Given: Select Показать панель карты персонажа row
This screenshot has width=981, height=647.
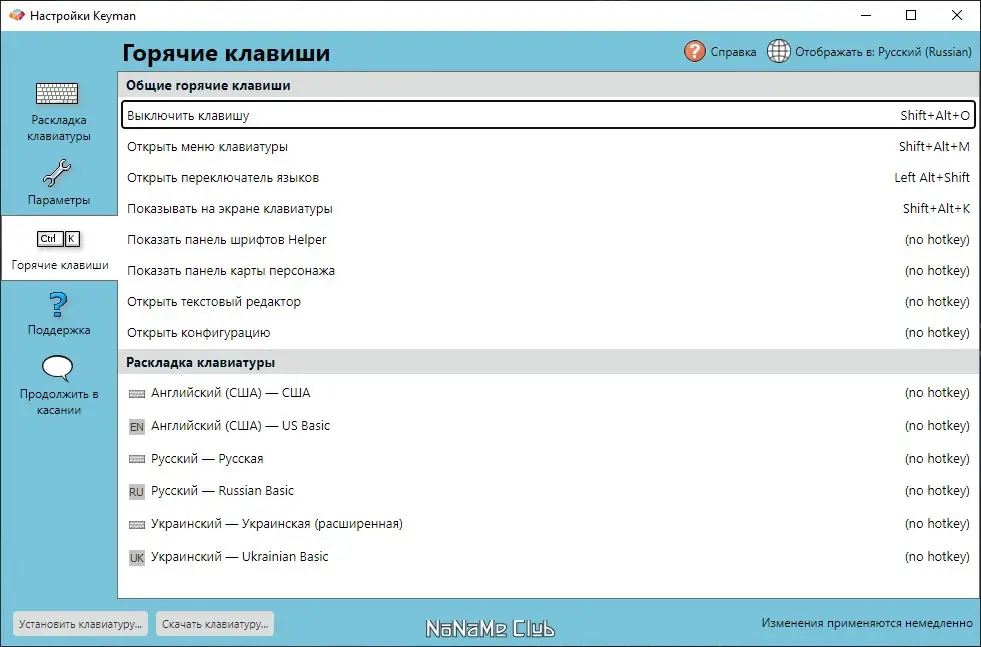Looking at the screenshot, I should coord(548,271).
